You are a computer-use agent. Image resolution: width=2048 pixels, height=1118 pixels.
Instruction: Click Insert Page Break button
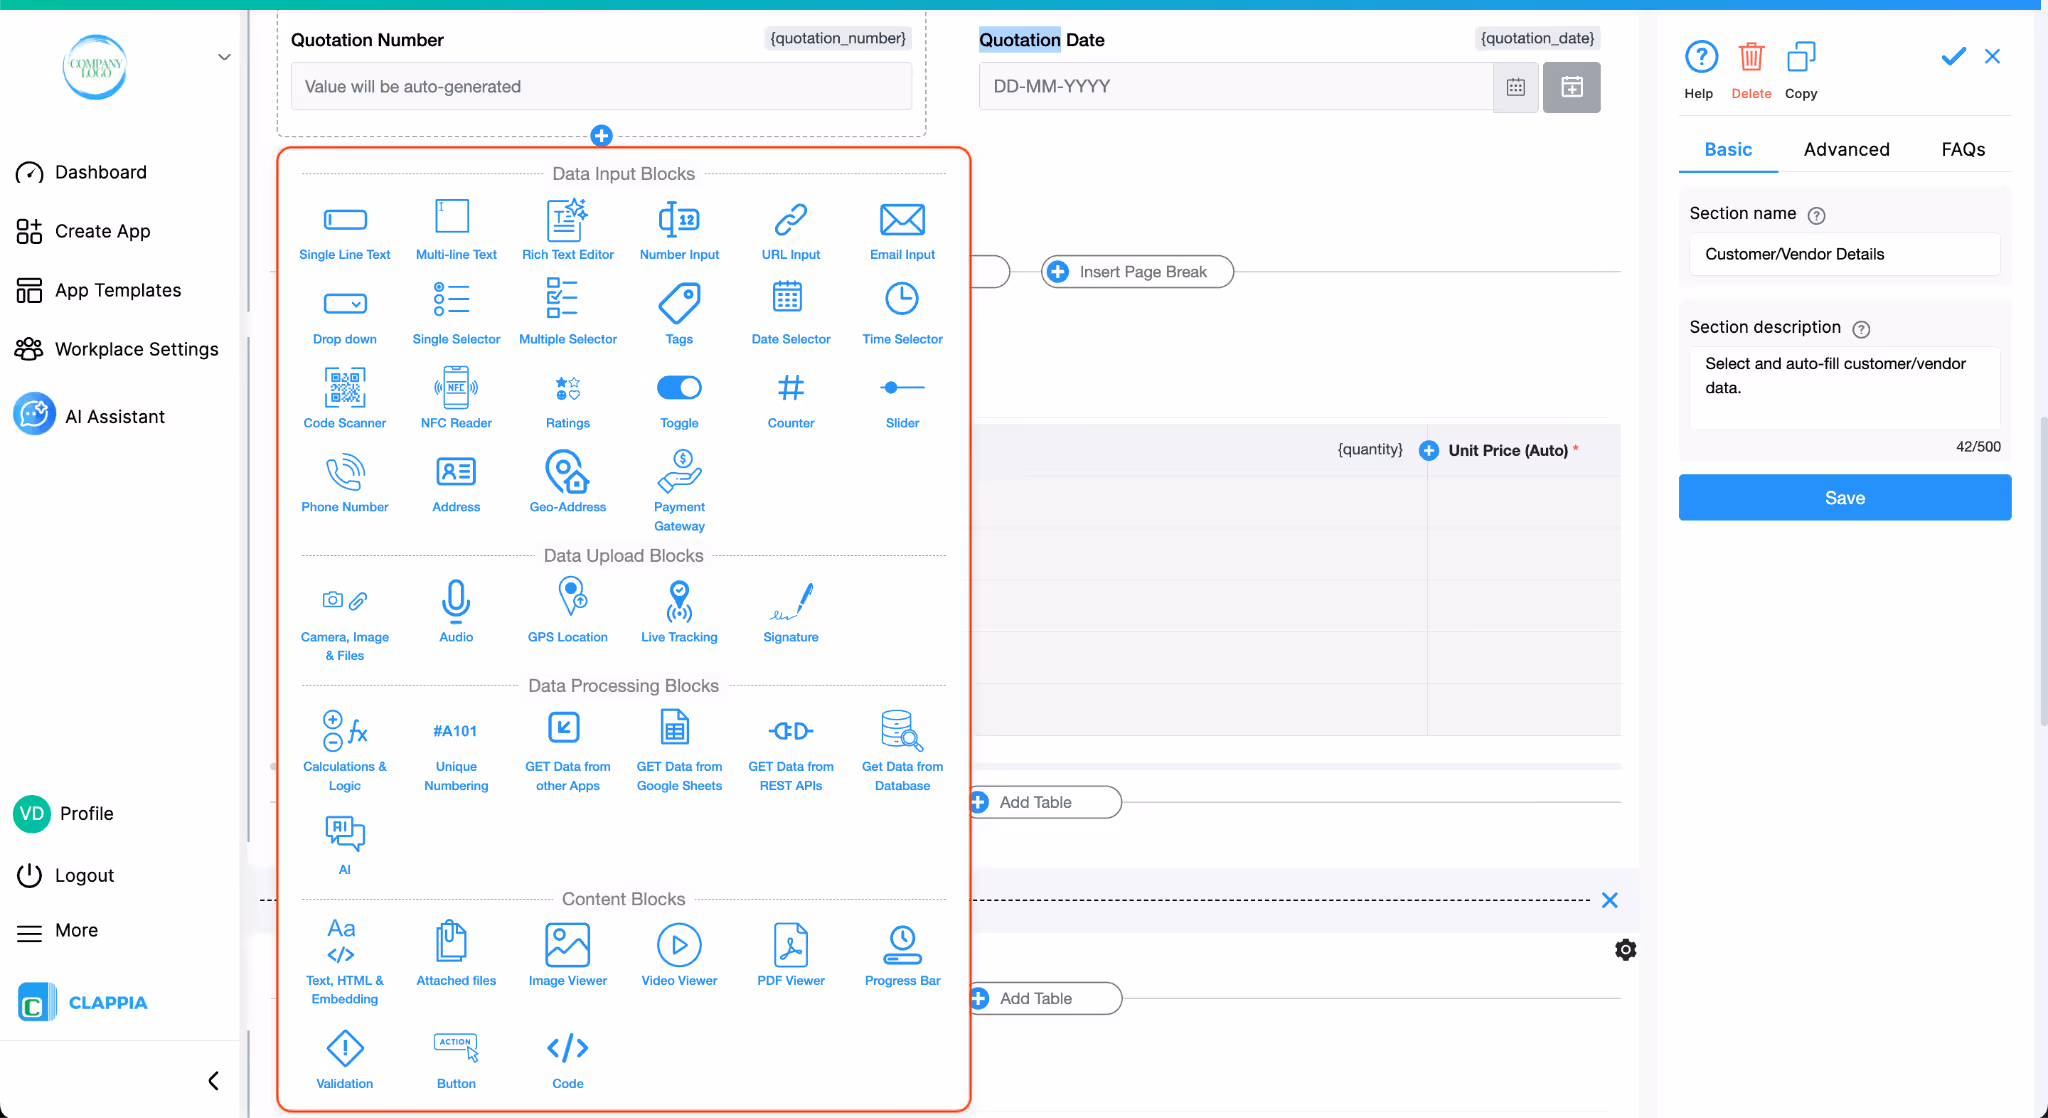click(x=1138, y=272)
